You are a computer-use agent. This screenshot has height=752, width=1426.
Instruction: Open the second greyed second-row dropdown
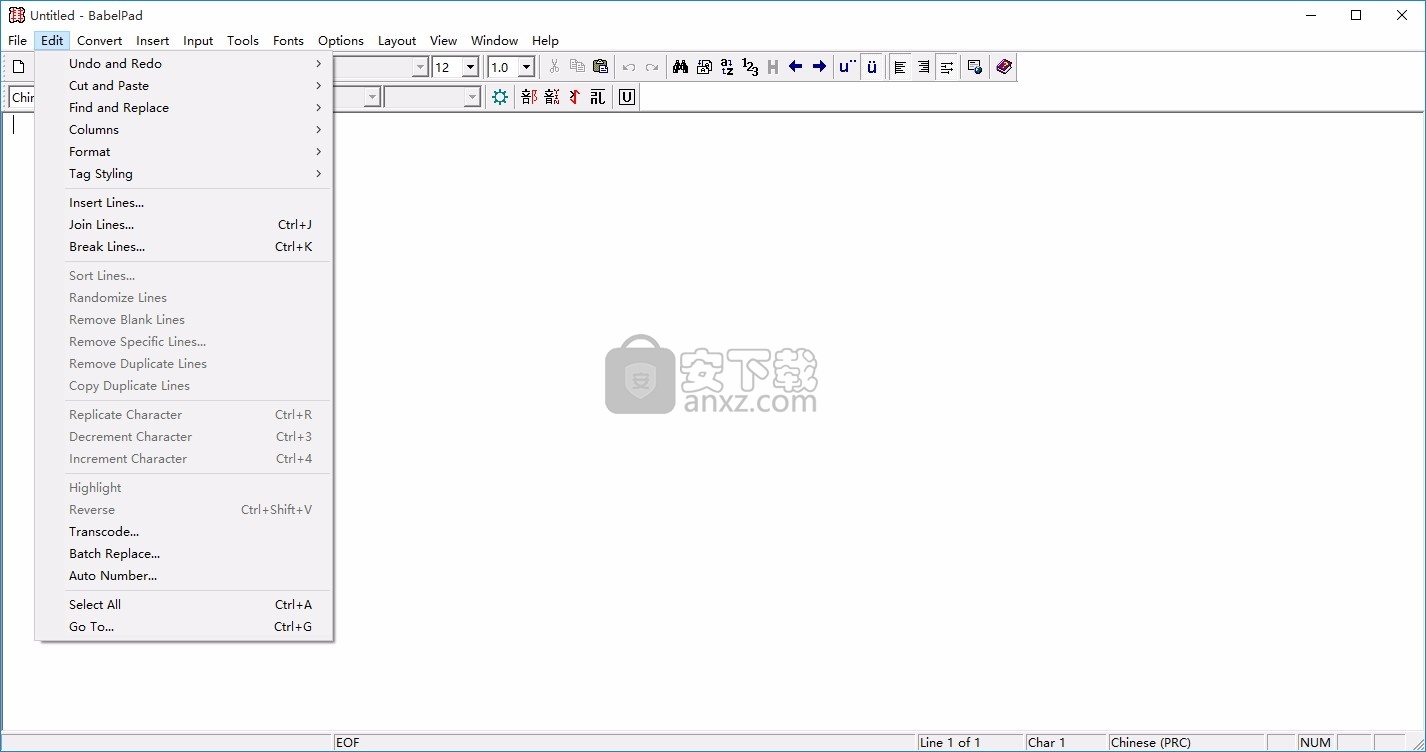(473, 97)
